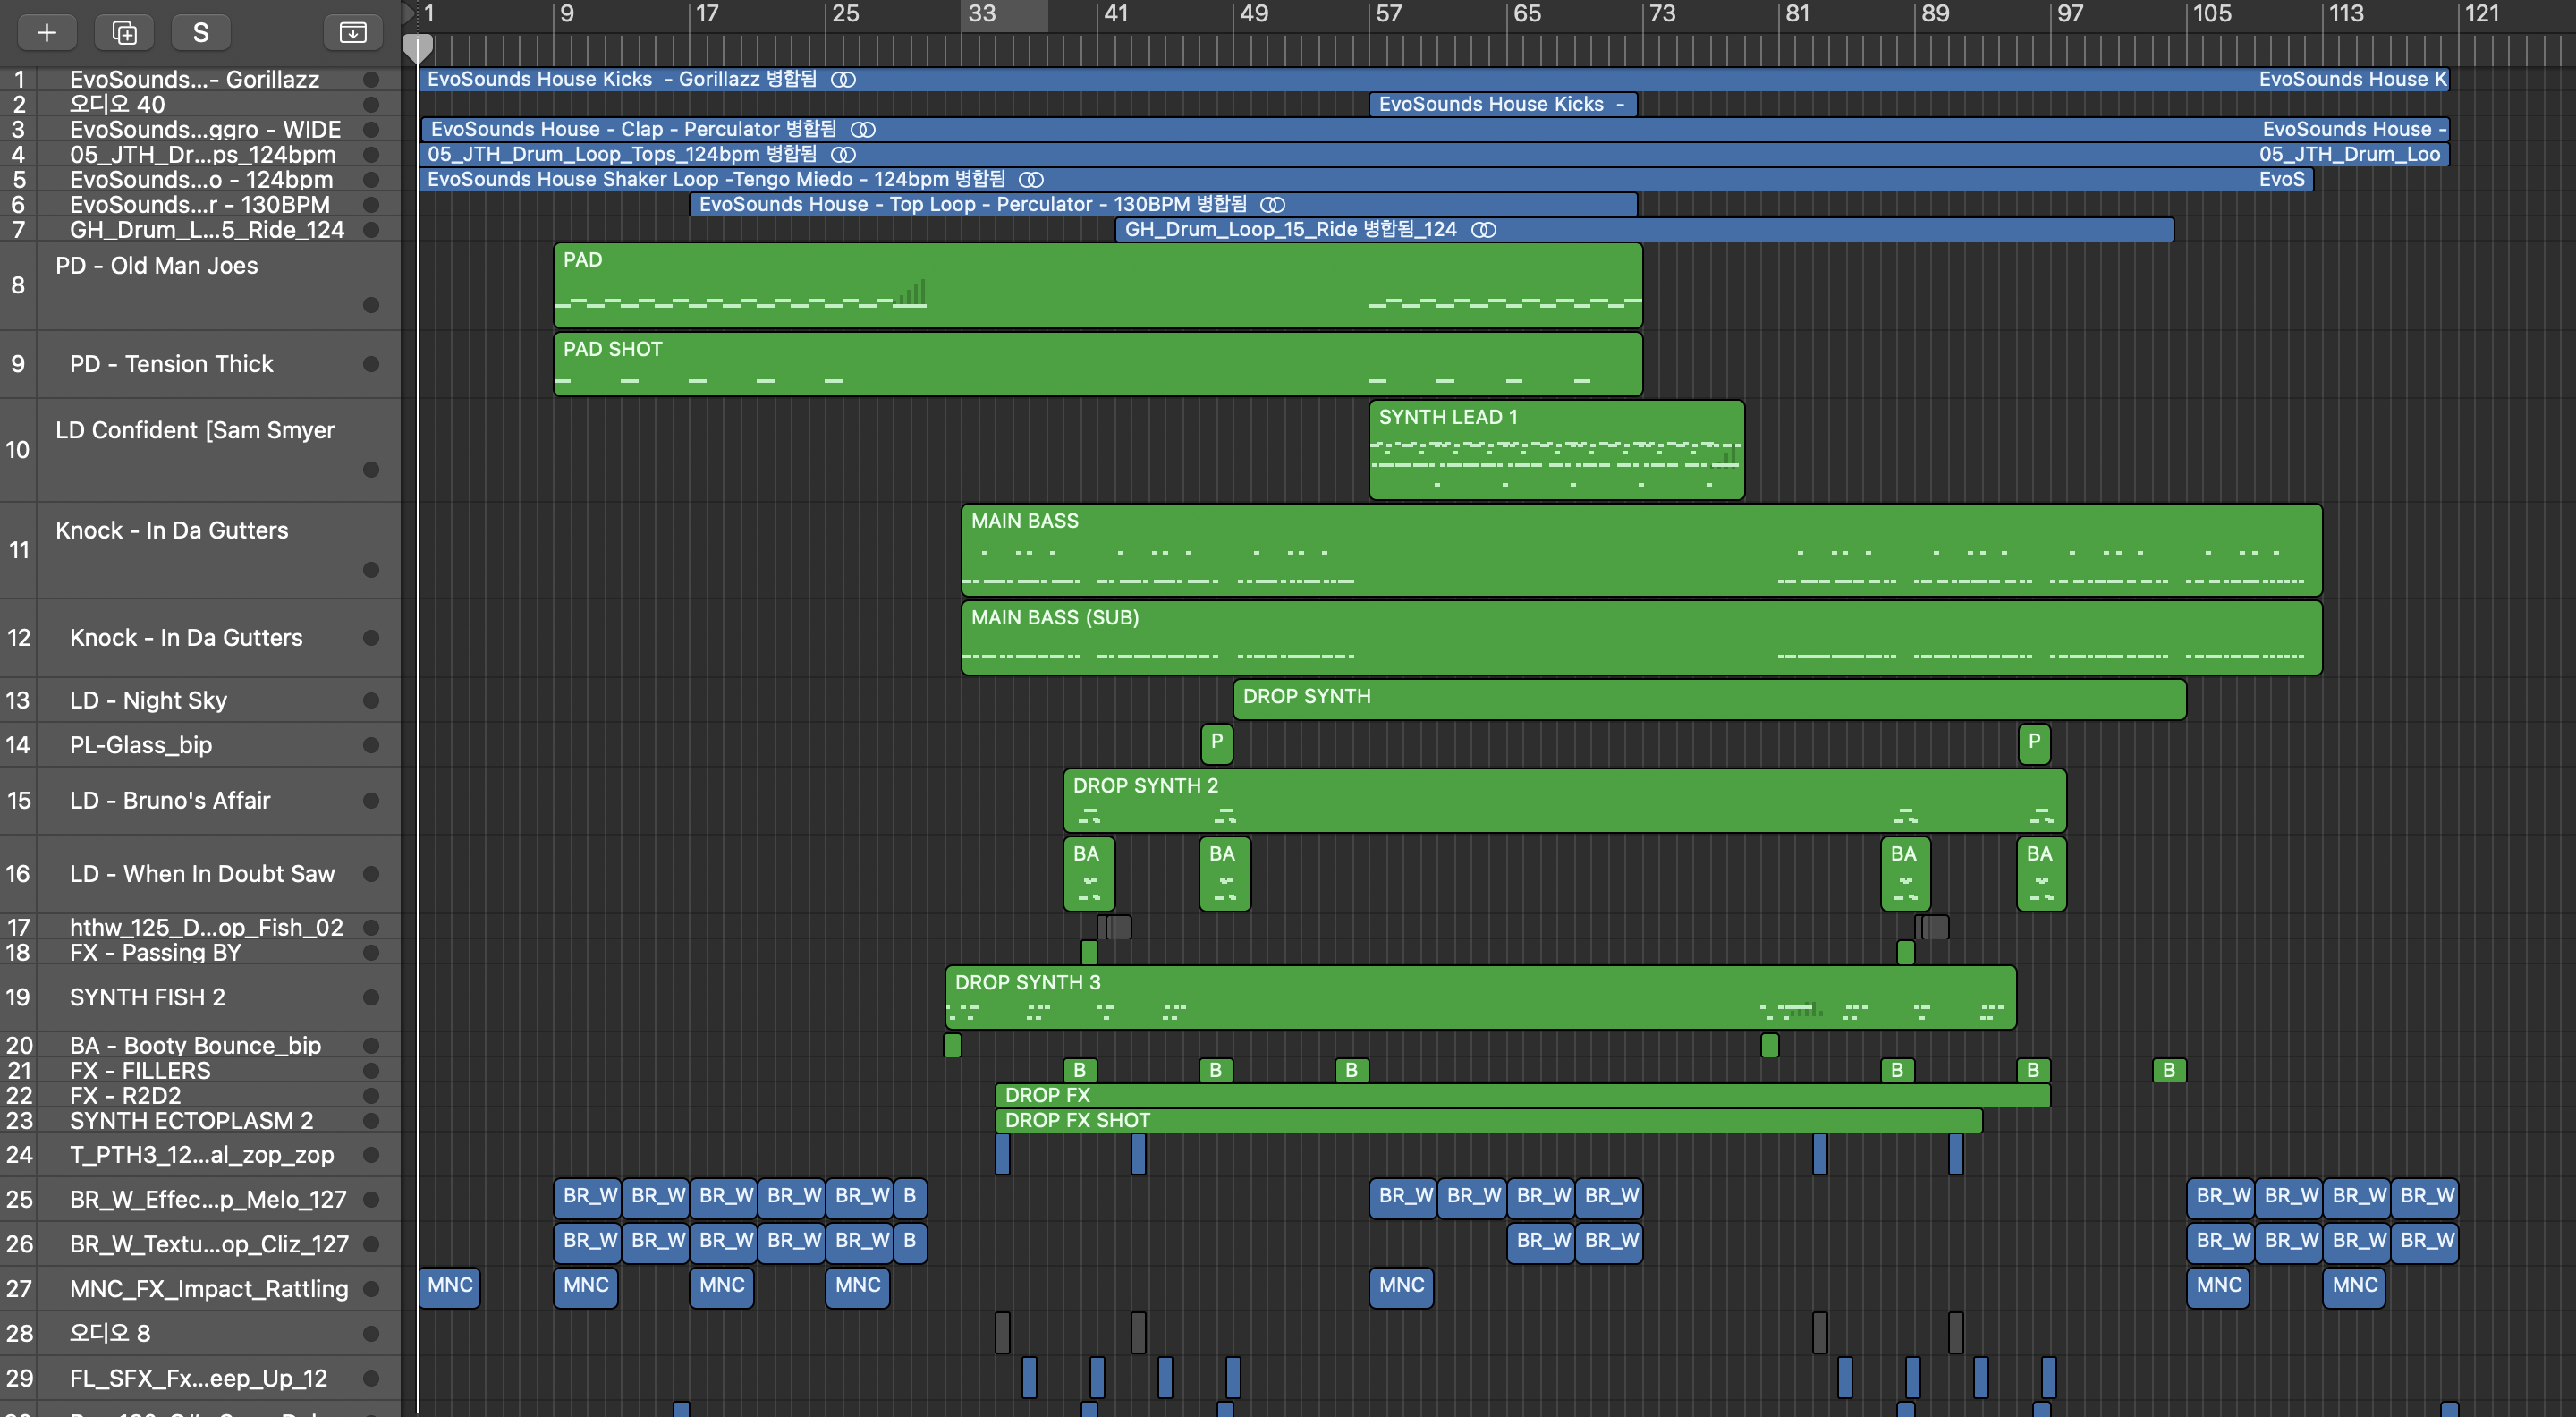
Task: Select track header PD - Old Man Joes
Action: (200, 286)
